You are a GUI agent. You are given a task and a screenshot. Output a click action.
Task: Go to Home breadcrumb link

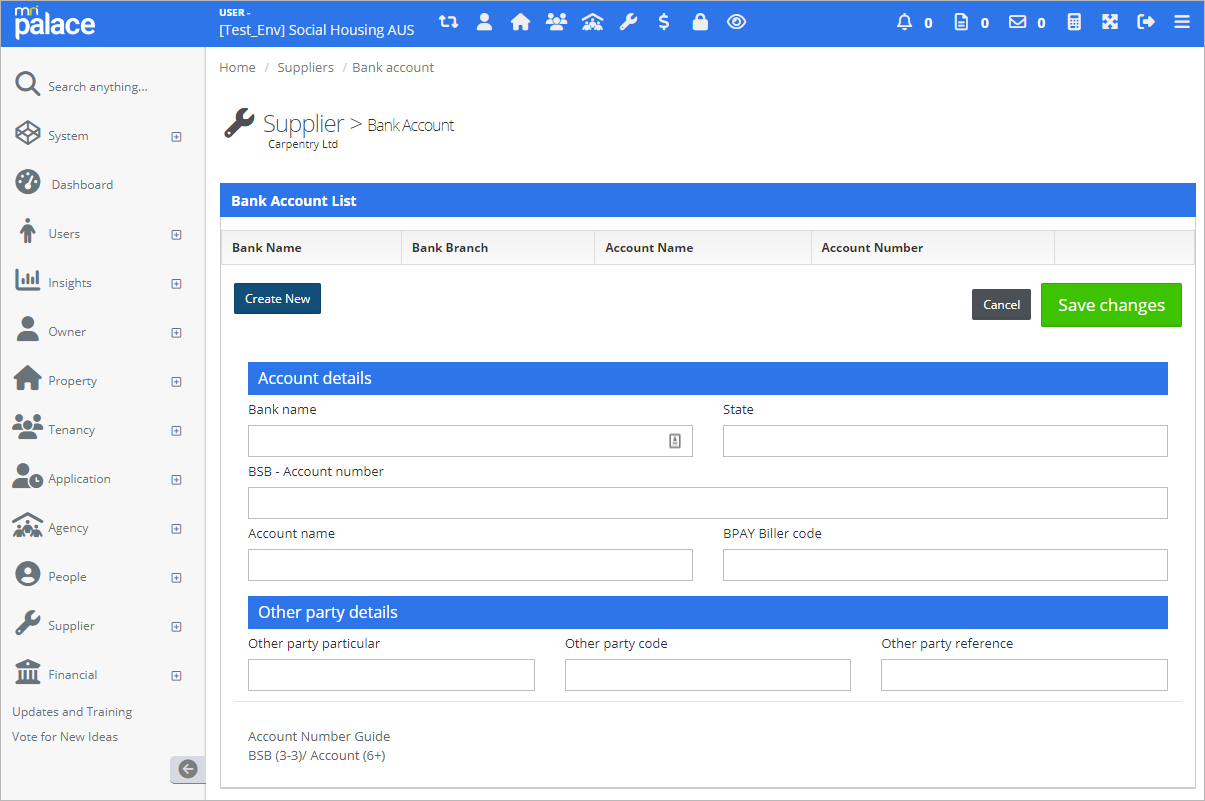(237, 68)
